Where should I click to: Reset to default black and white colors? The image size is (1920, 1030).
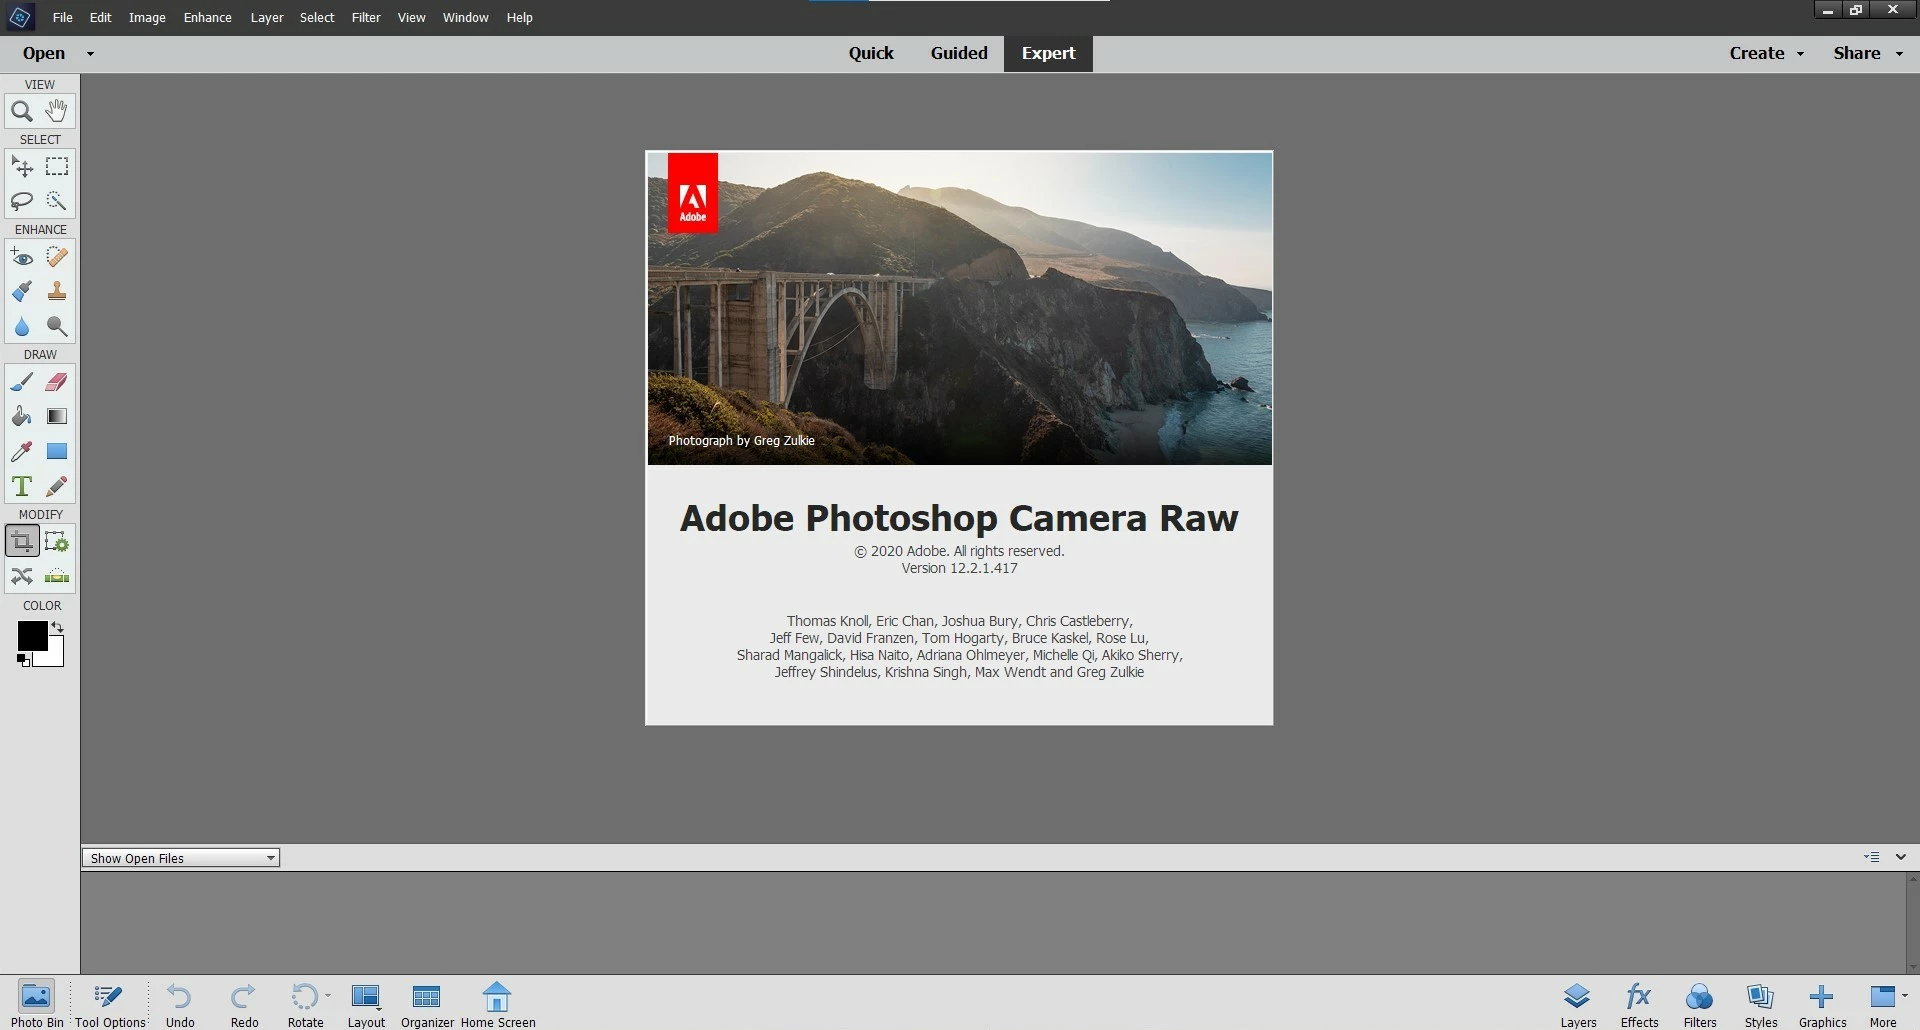coord(23,660)
